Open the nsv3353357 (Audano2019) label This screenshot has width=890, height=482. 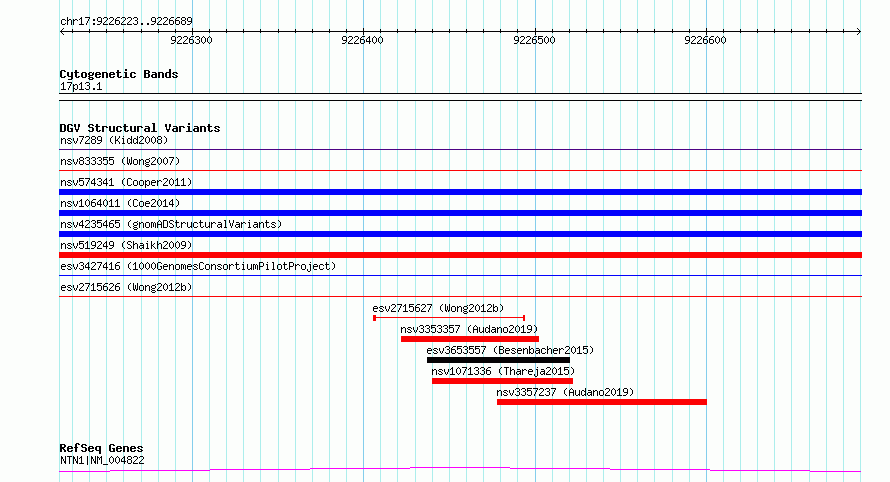469,329
